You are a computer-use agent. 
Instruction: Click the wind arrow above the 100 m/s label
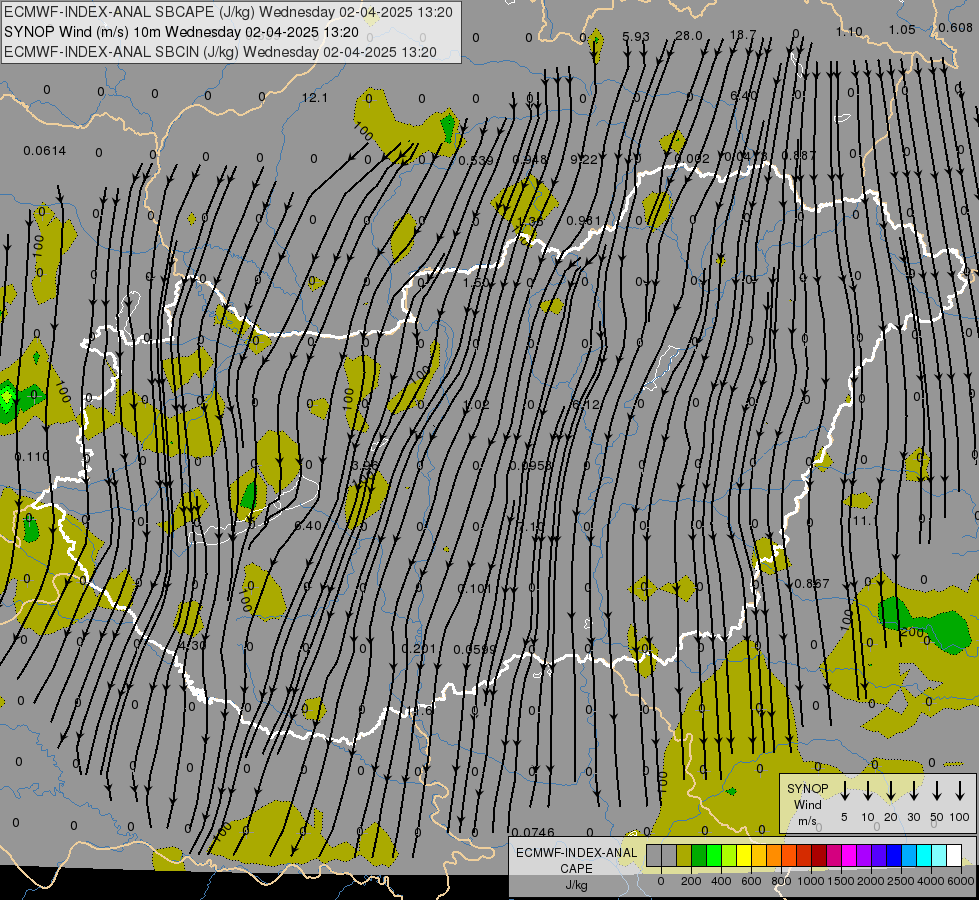[x=960, y=792]
